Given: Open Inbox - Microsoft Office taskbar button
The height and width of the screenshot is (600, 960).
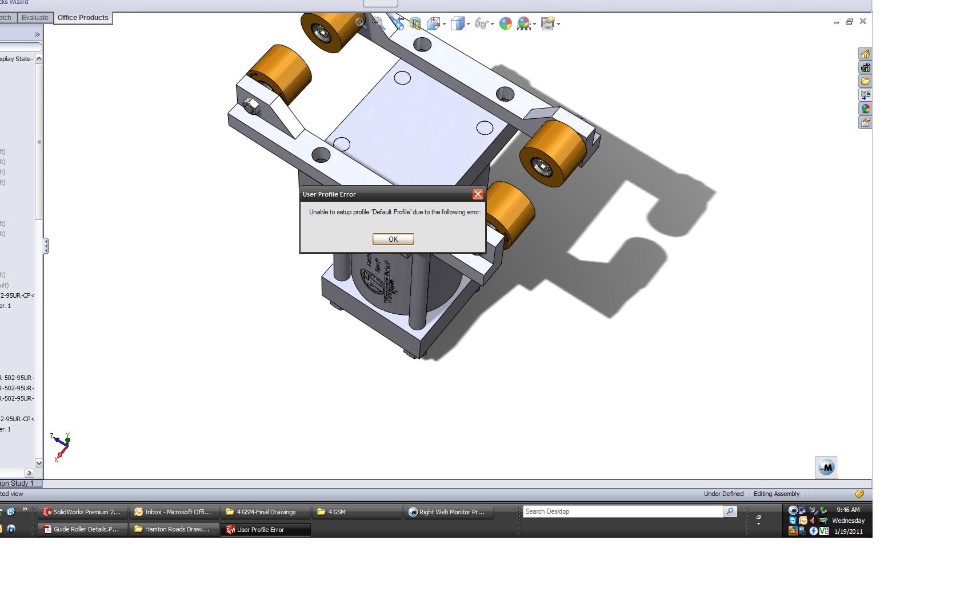Looking at the screenshot, I should click(173, 512).
